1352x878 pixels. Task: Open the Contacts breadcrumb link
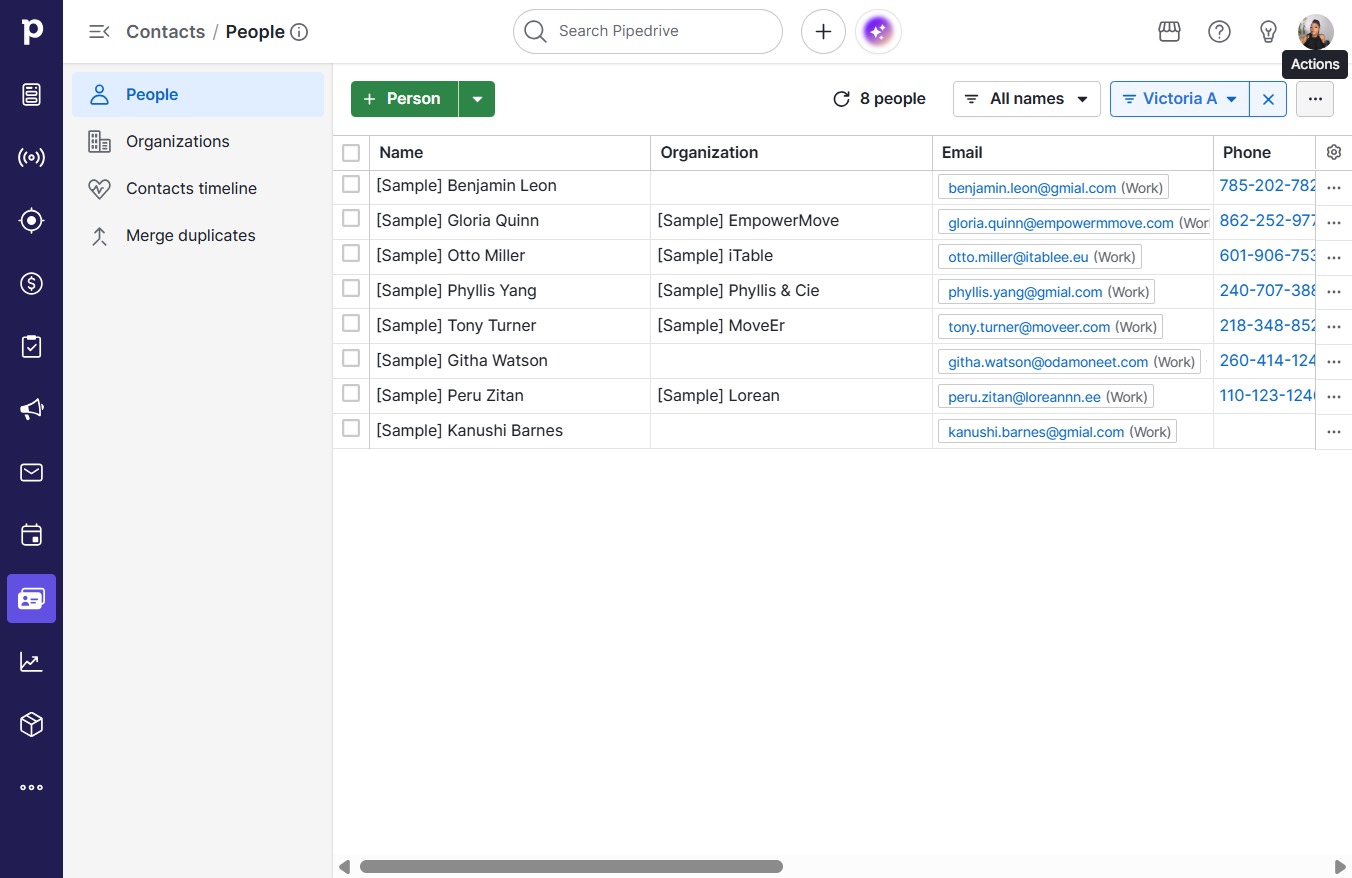click(x=165, y=32)
